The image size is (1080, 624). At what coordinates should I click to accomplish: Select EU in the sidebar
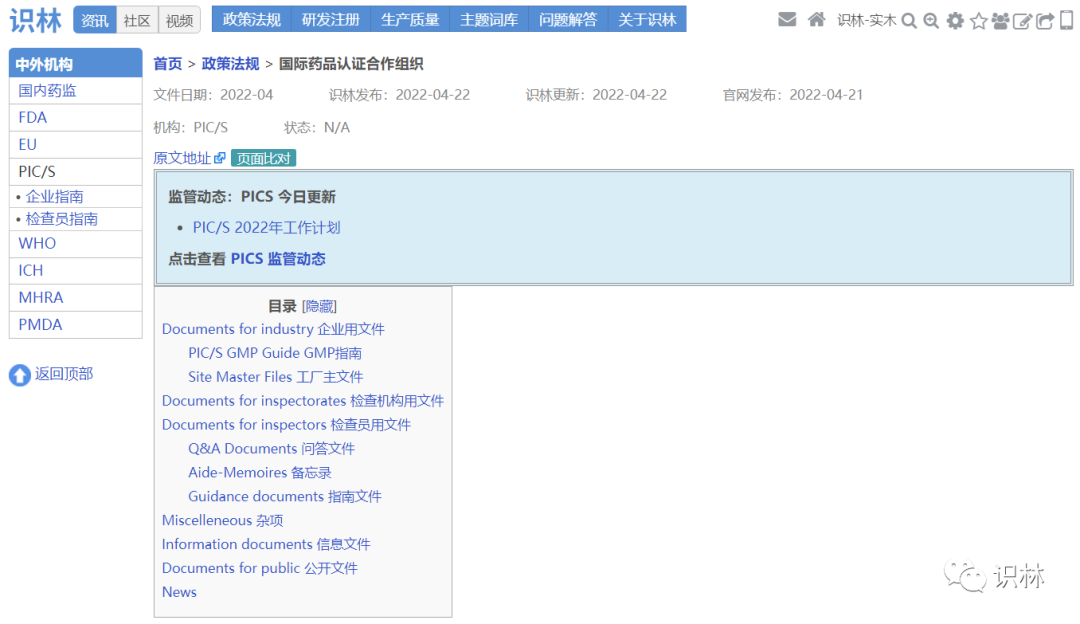pos(76,145)
